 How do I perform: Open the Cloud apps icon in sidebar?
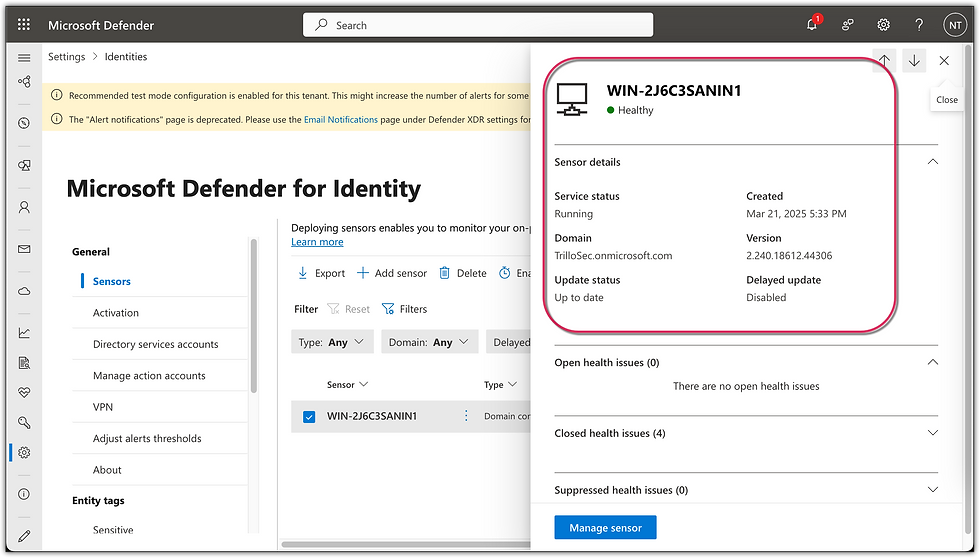[x=24, y=291]
